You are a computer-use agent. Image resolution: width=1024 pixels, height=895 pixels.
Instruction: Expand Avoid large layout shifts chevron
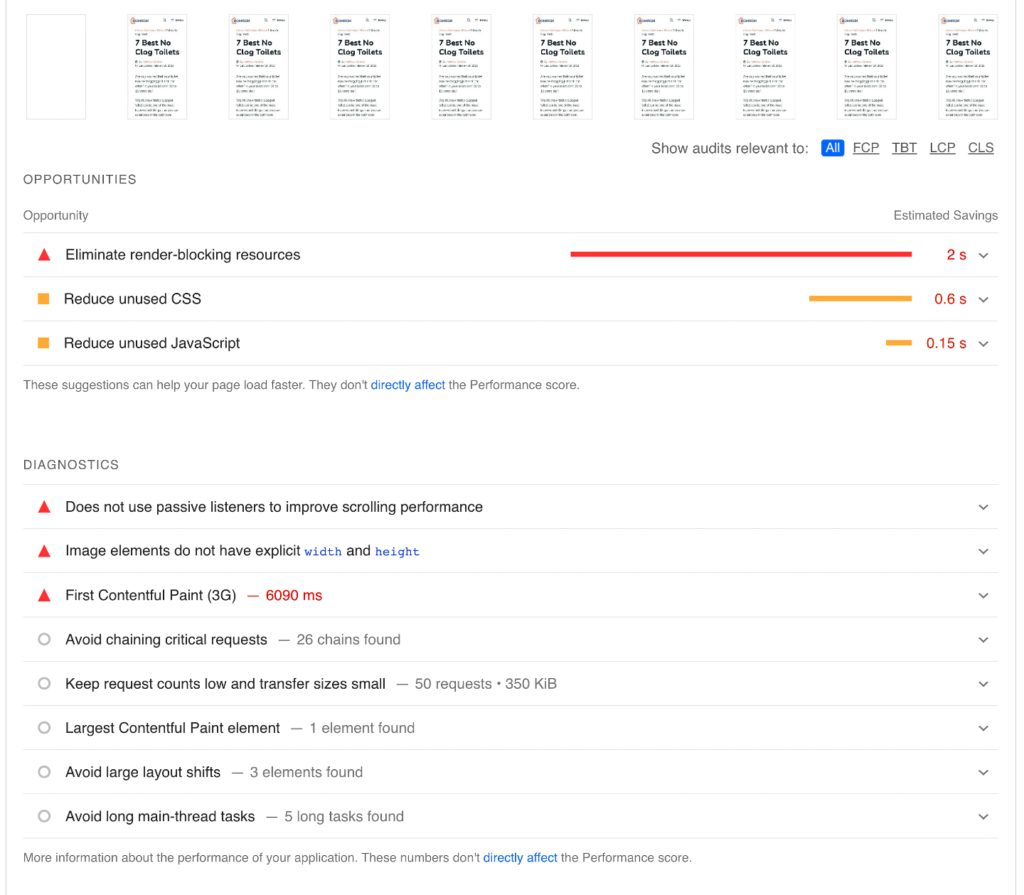[x=983, y=772]
